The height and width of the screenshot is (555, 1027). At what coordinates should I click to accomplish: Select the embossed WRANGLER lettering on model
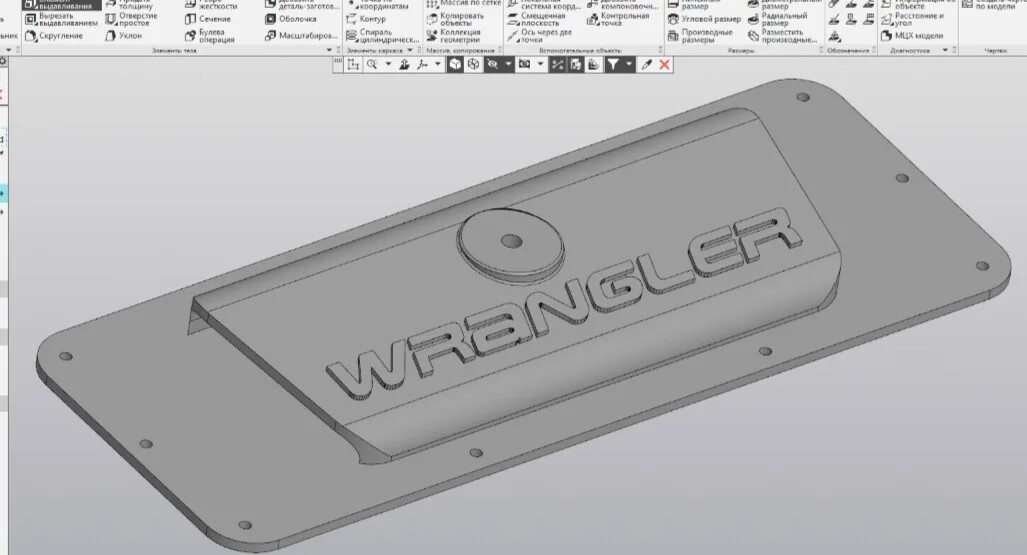563,303
